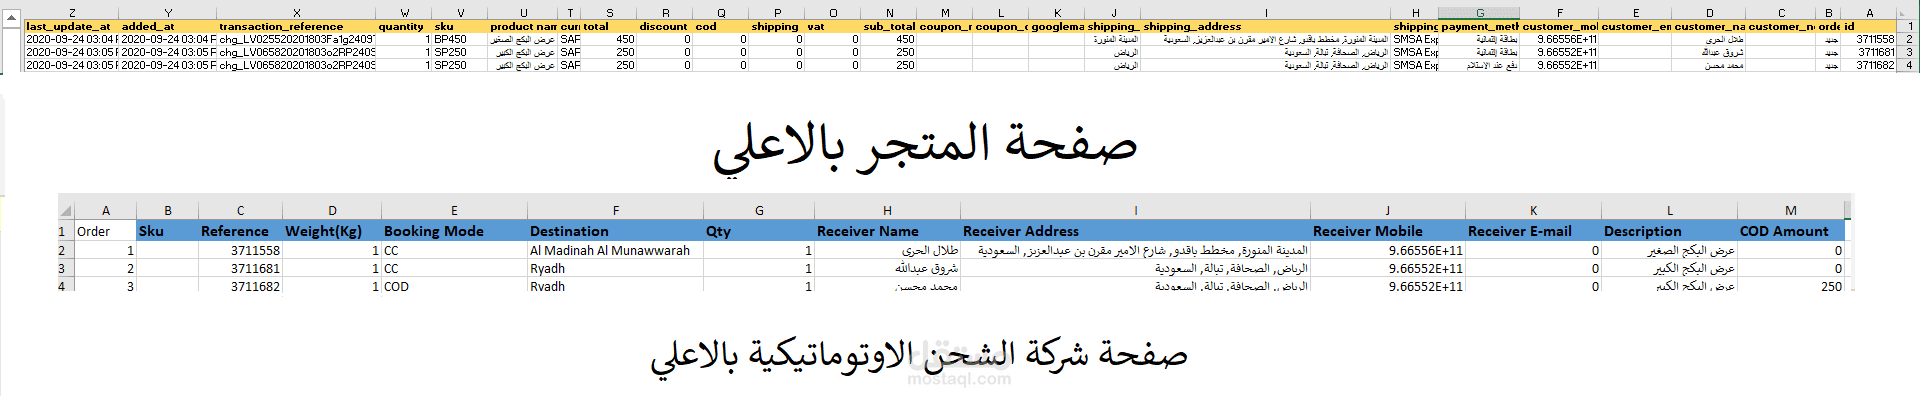Click the Order header cell
Viewport: 1920px width, 396px height.
(x=105, y=231)
